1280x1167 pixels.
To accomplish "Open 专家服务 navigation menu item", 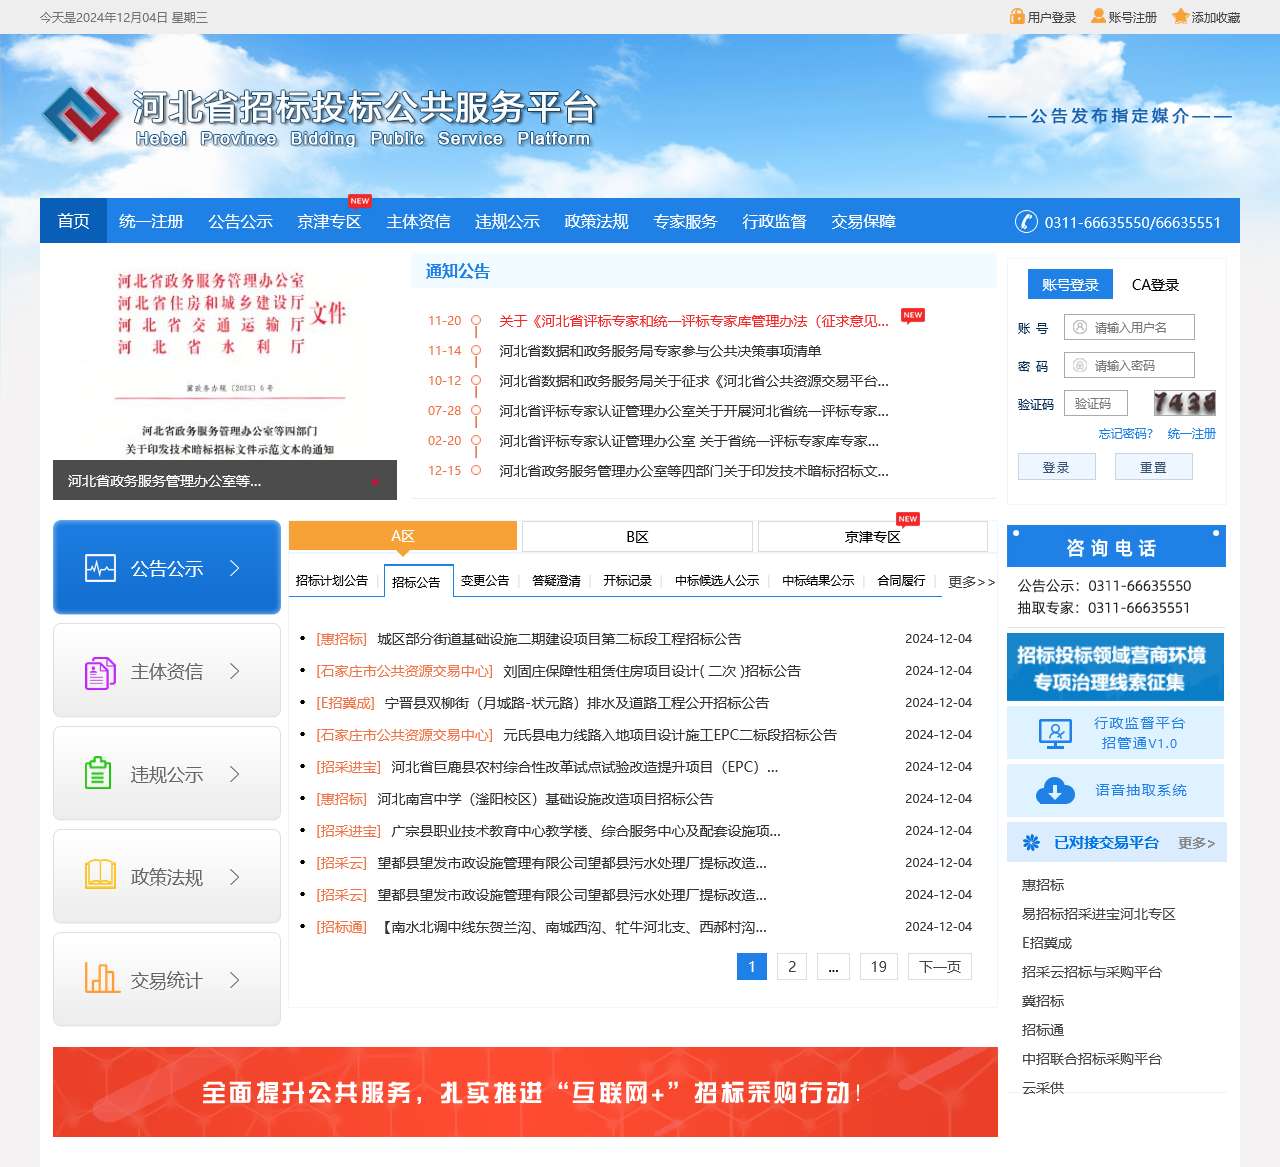I will point(685,221).
